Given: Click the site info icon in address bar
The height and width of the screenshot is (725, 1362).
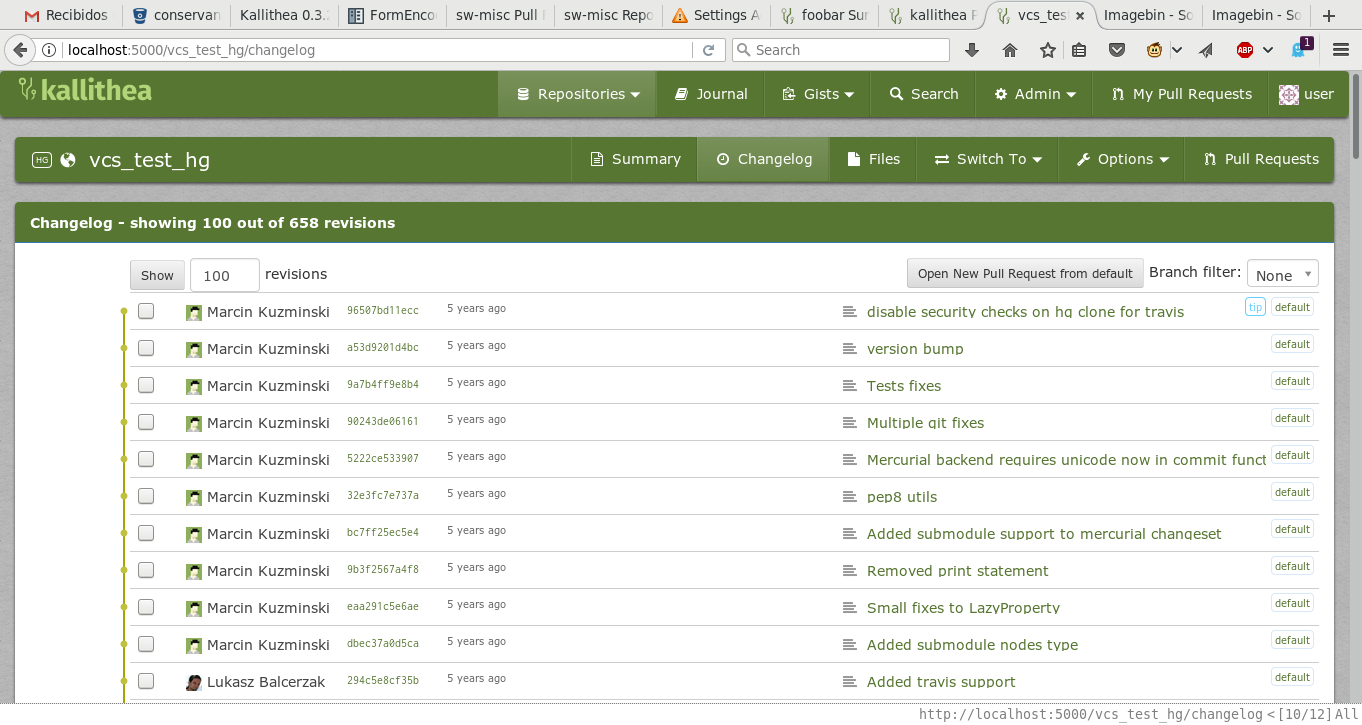Looking at the screenshot, I should pos(49,50).
